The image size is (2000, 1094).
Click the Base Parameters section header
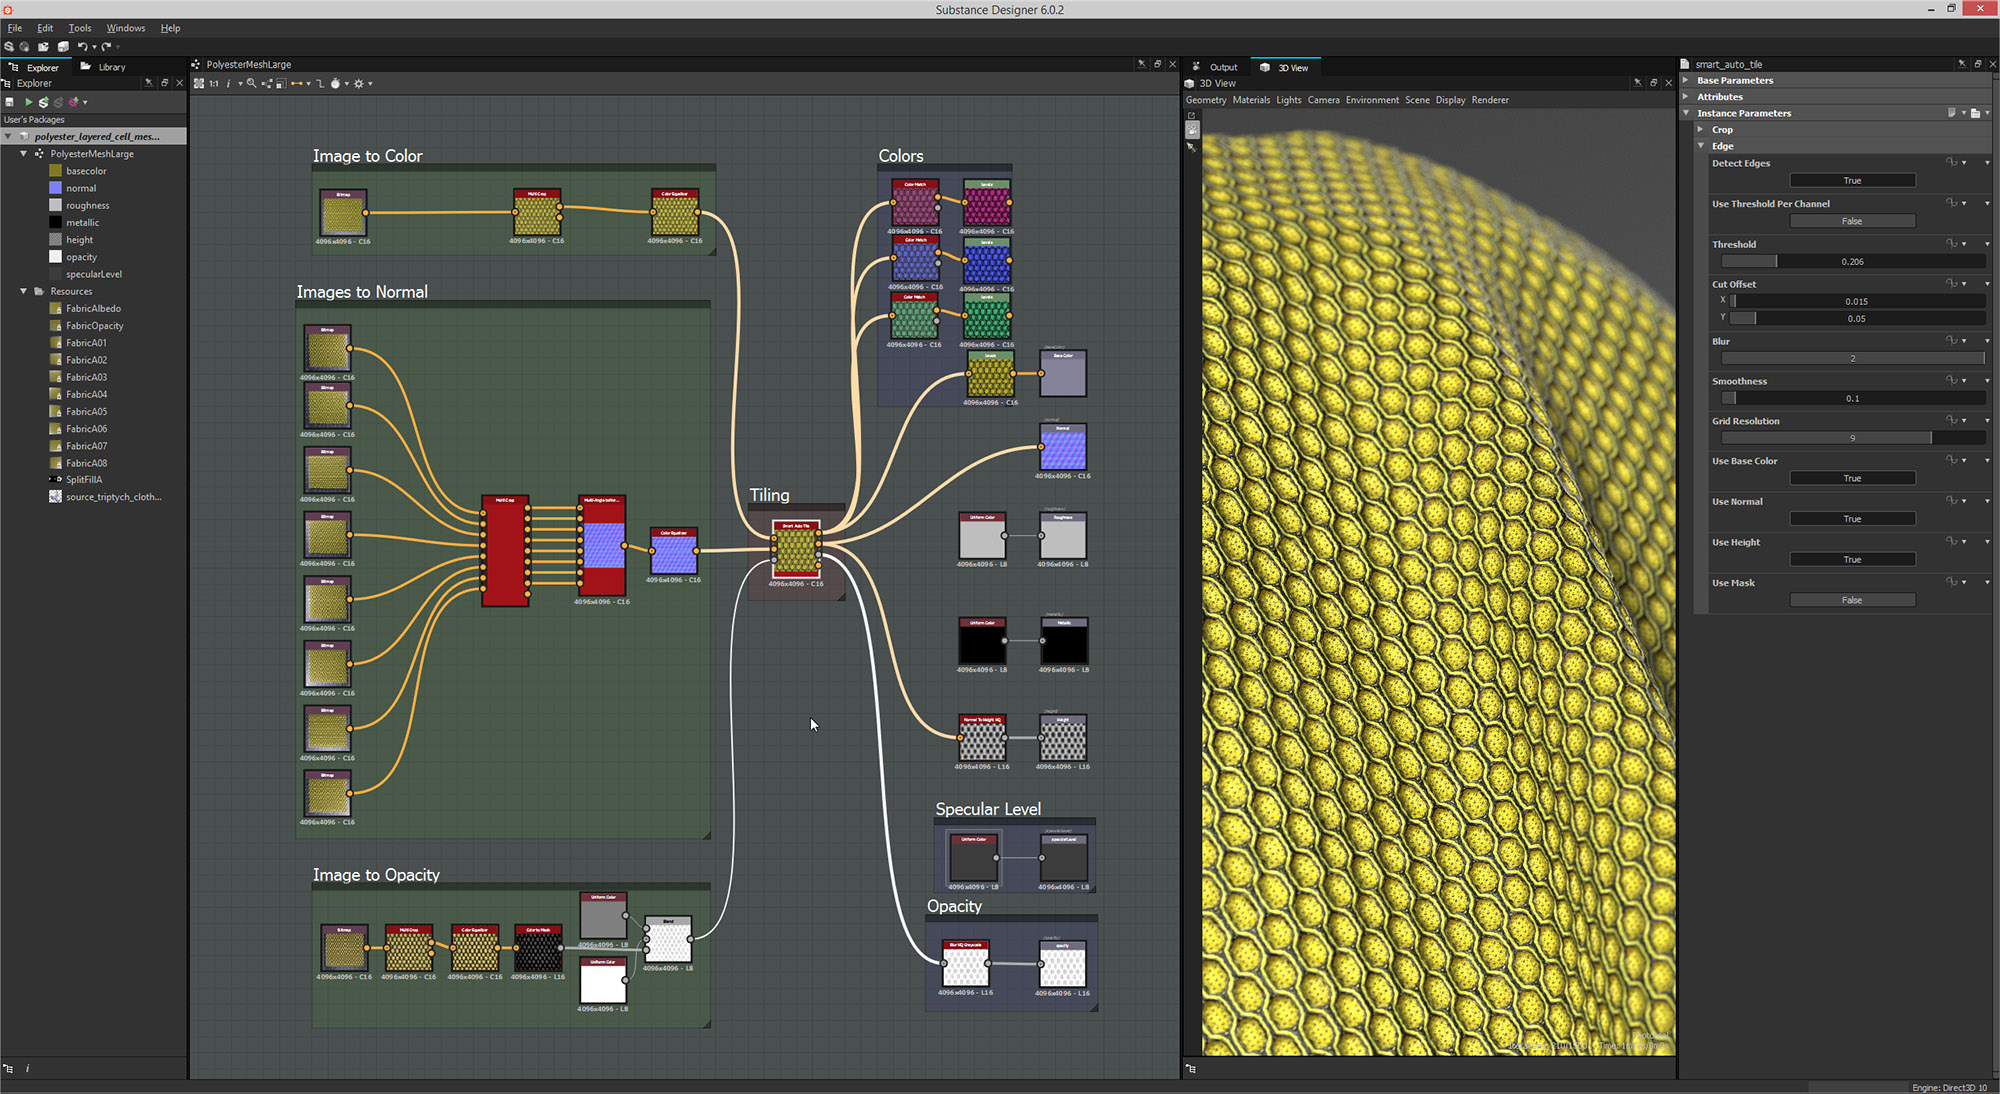1734,80
